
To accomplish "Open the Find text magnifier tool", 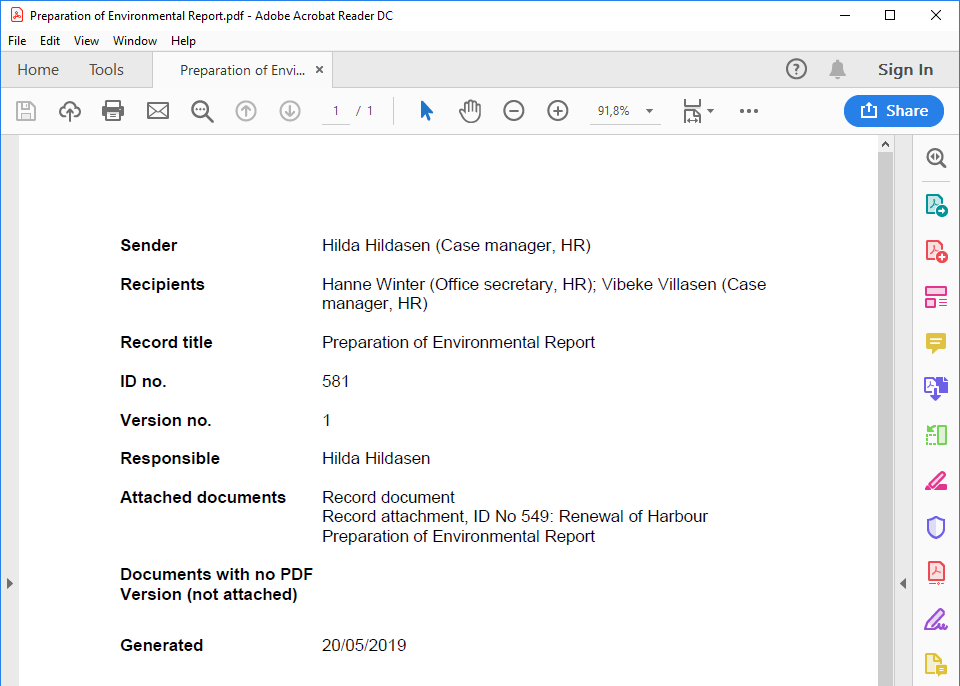I will pos(202,111).
